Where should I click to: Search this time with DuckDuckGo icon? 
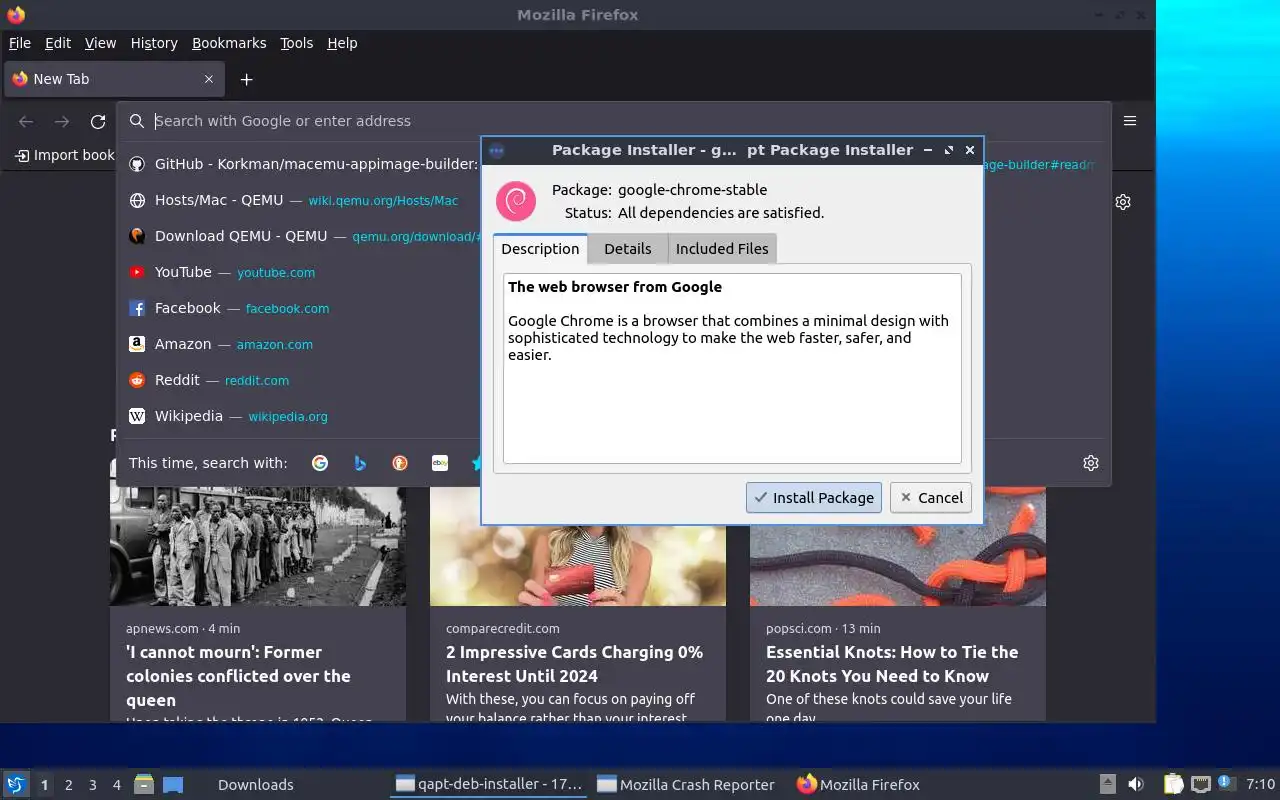coord(400,463)
